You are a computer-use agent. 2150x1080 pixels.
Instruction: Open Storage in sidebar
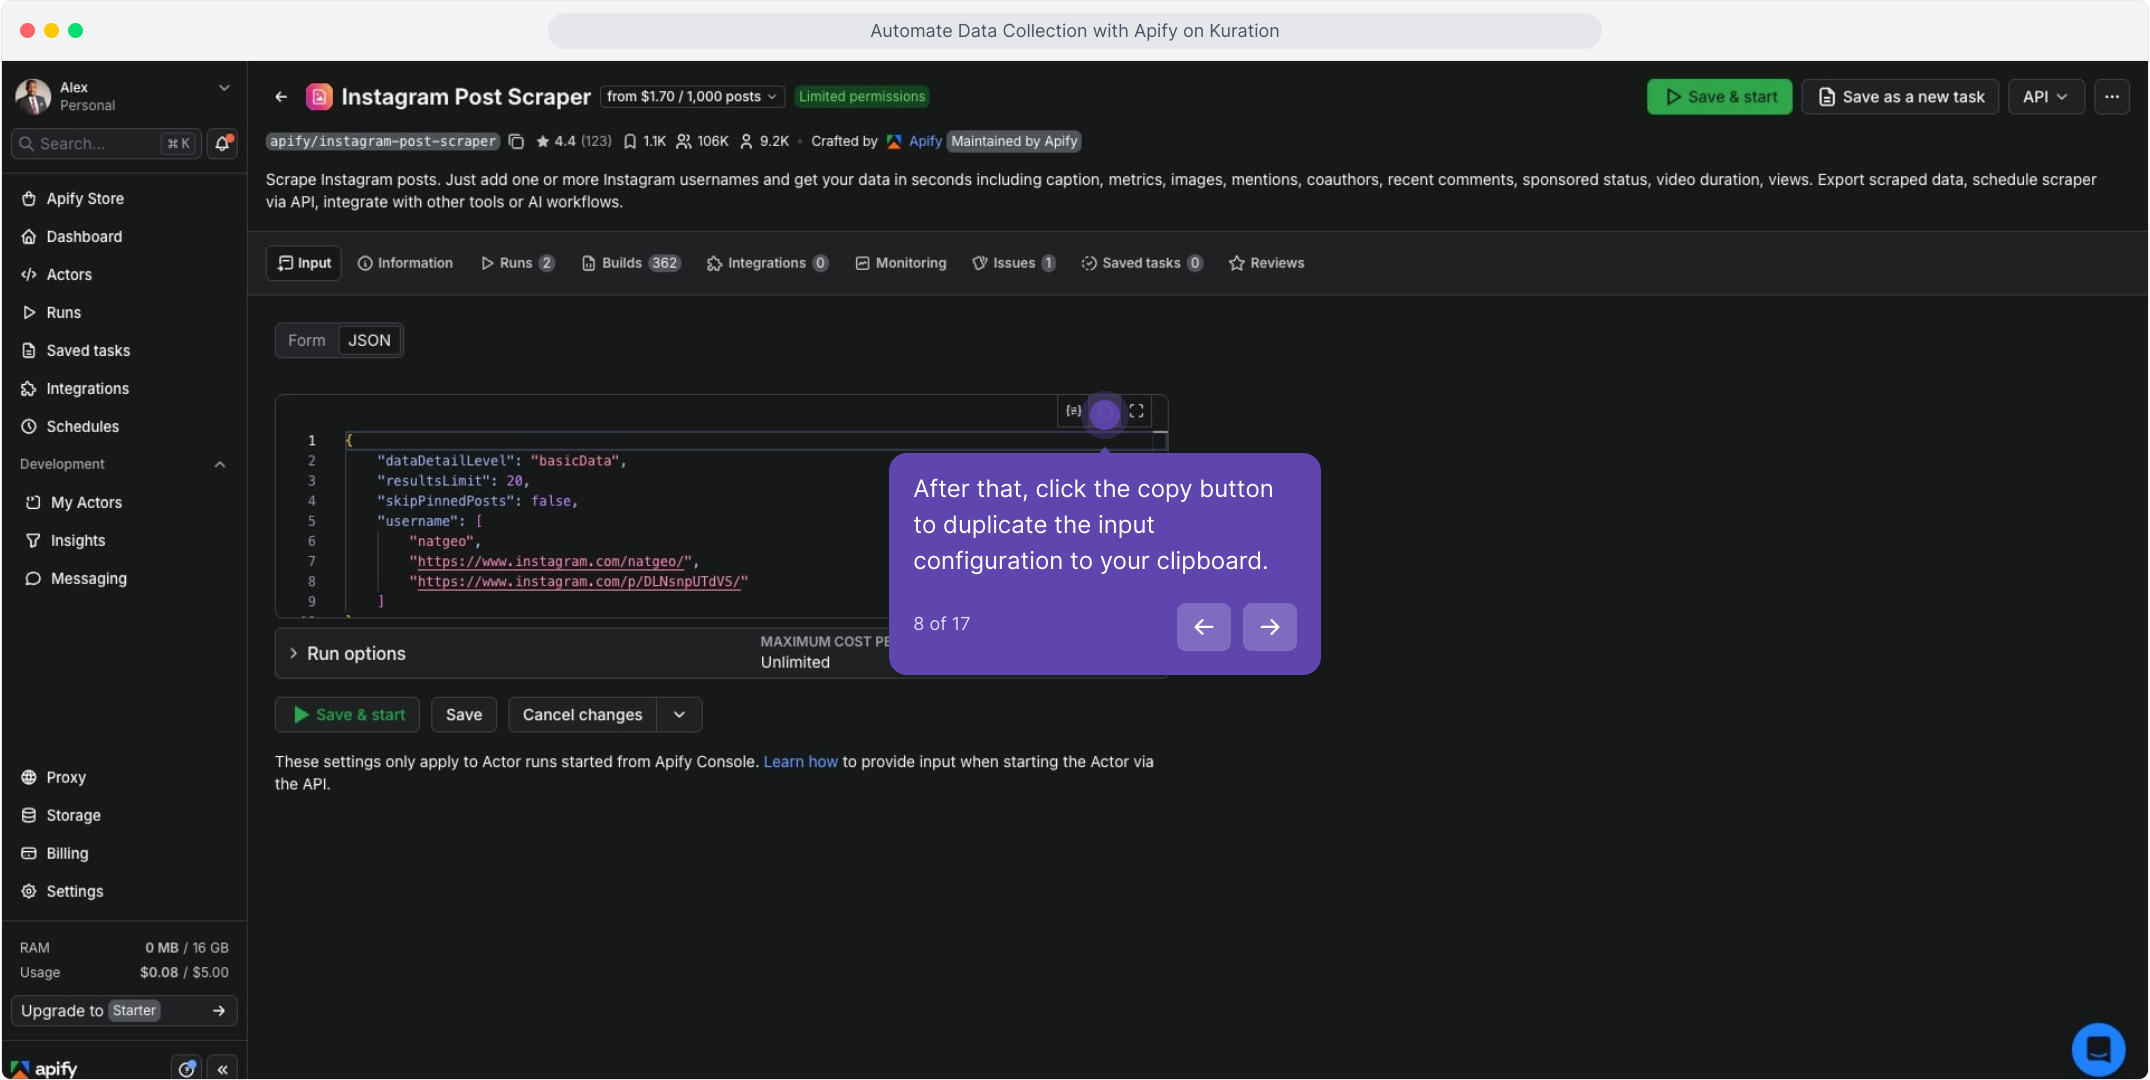point(124,816)
